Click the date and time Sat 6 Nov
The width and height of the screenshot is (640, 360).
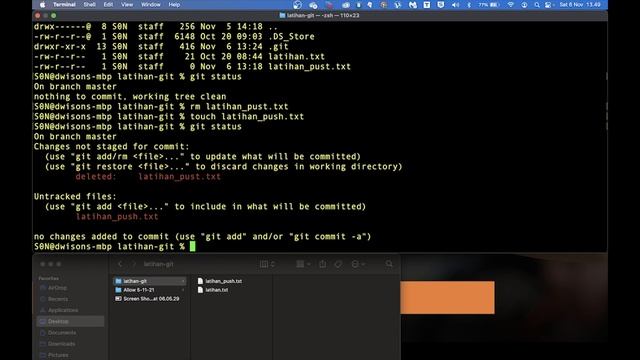[x=580, y=5]
